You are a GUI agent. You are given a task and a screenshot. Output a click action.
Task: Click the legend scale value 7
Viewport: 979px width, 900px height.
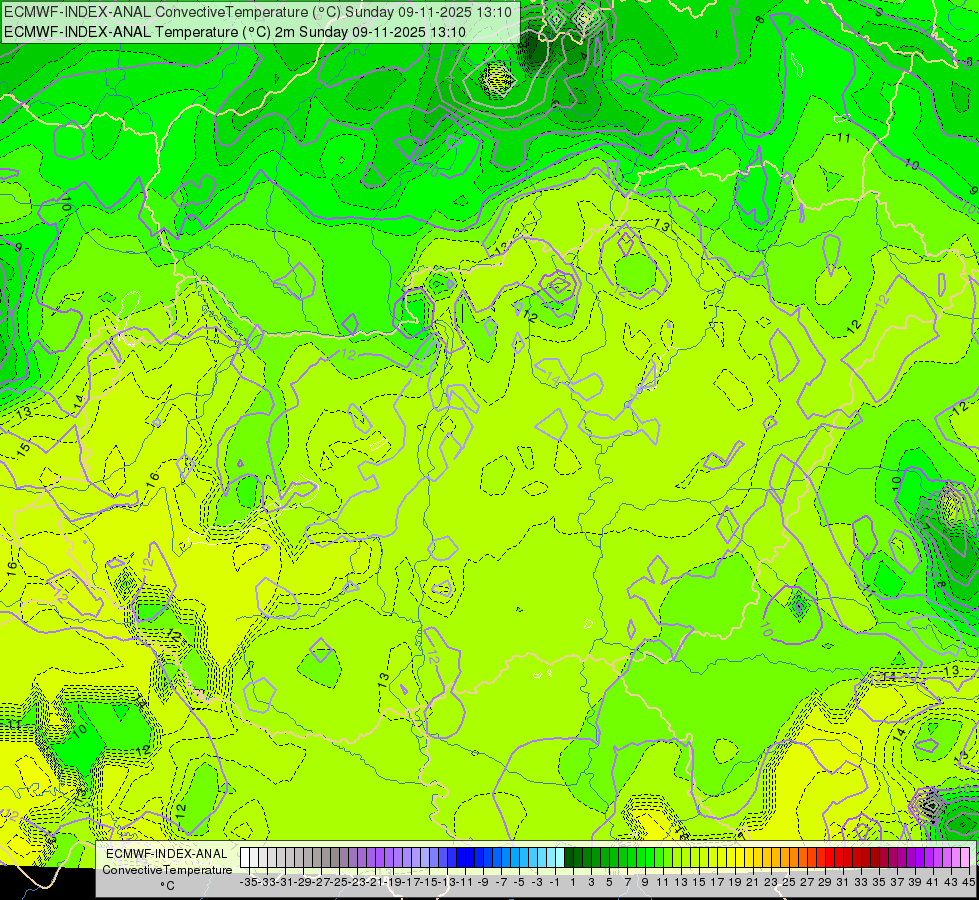(627, 882)
